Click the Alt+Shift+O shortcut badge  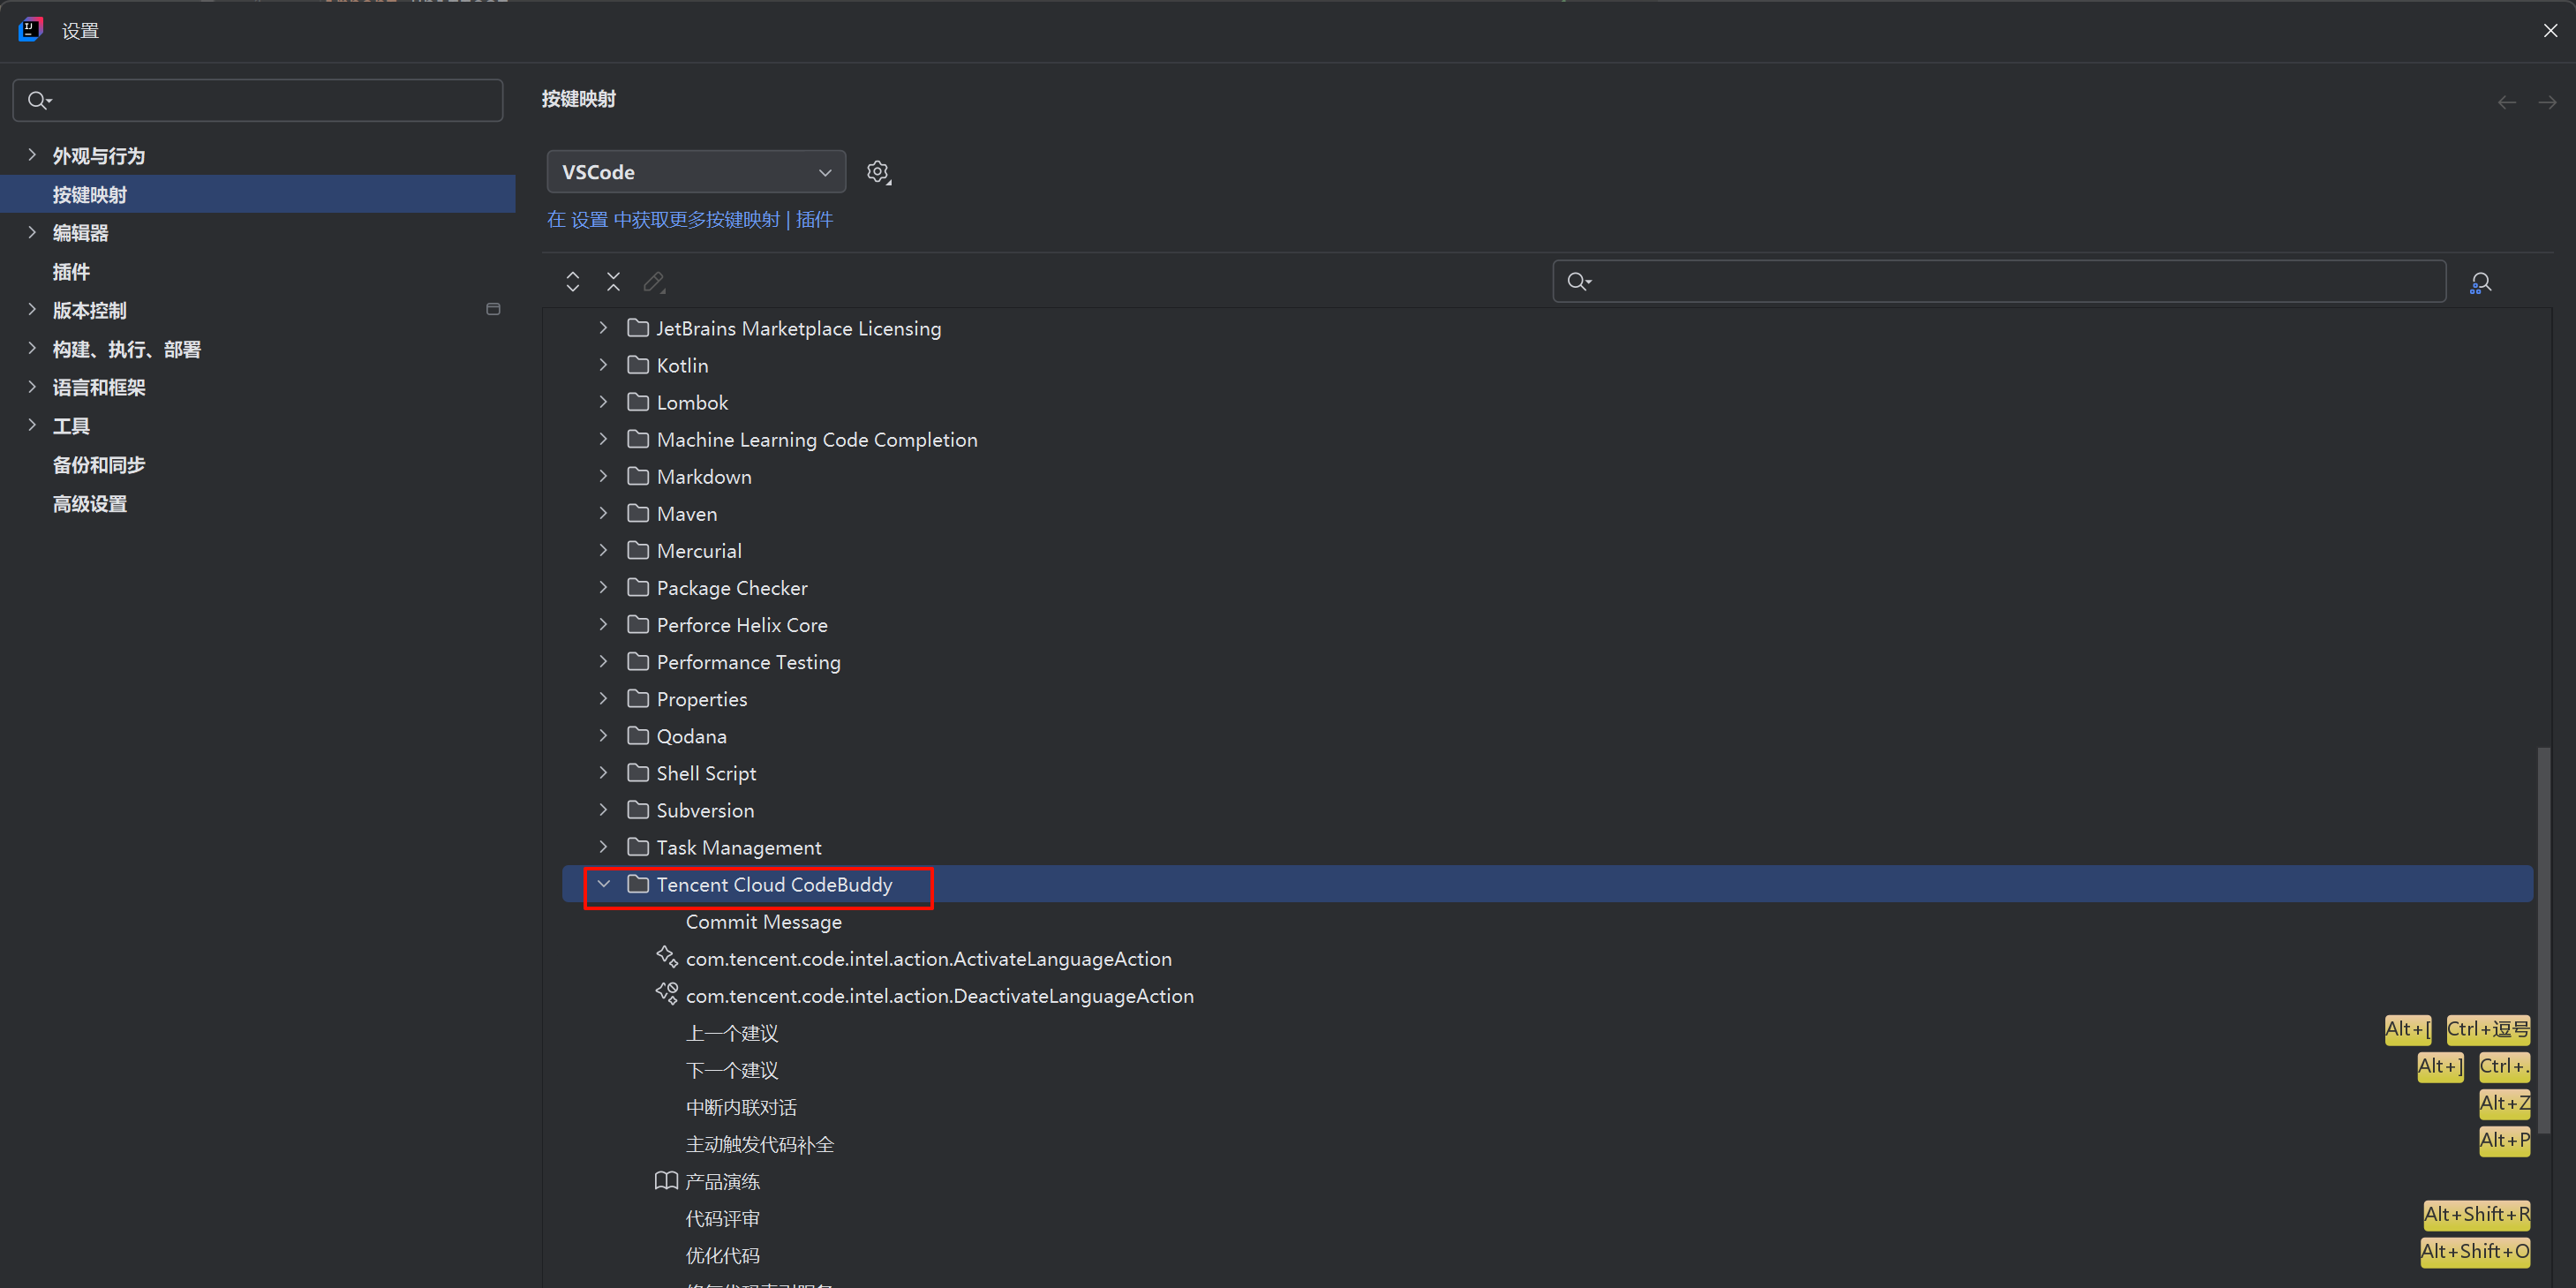[2475, 1251]
